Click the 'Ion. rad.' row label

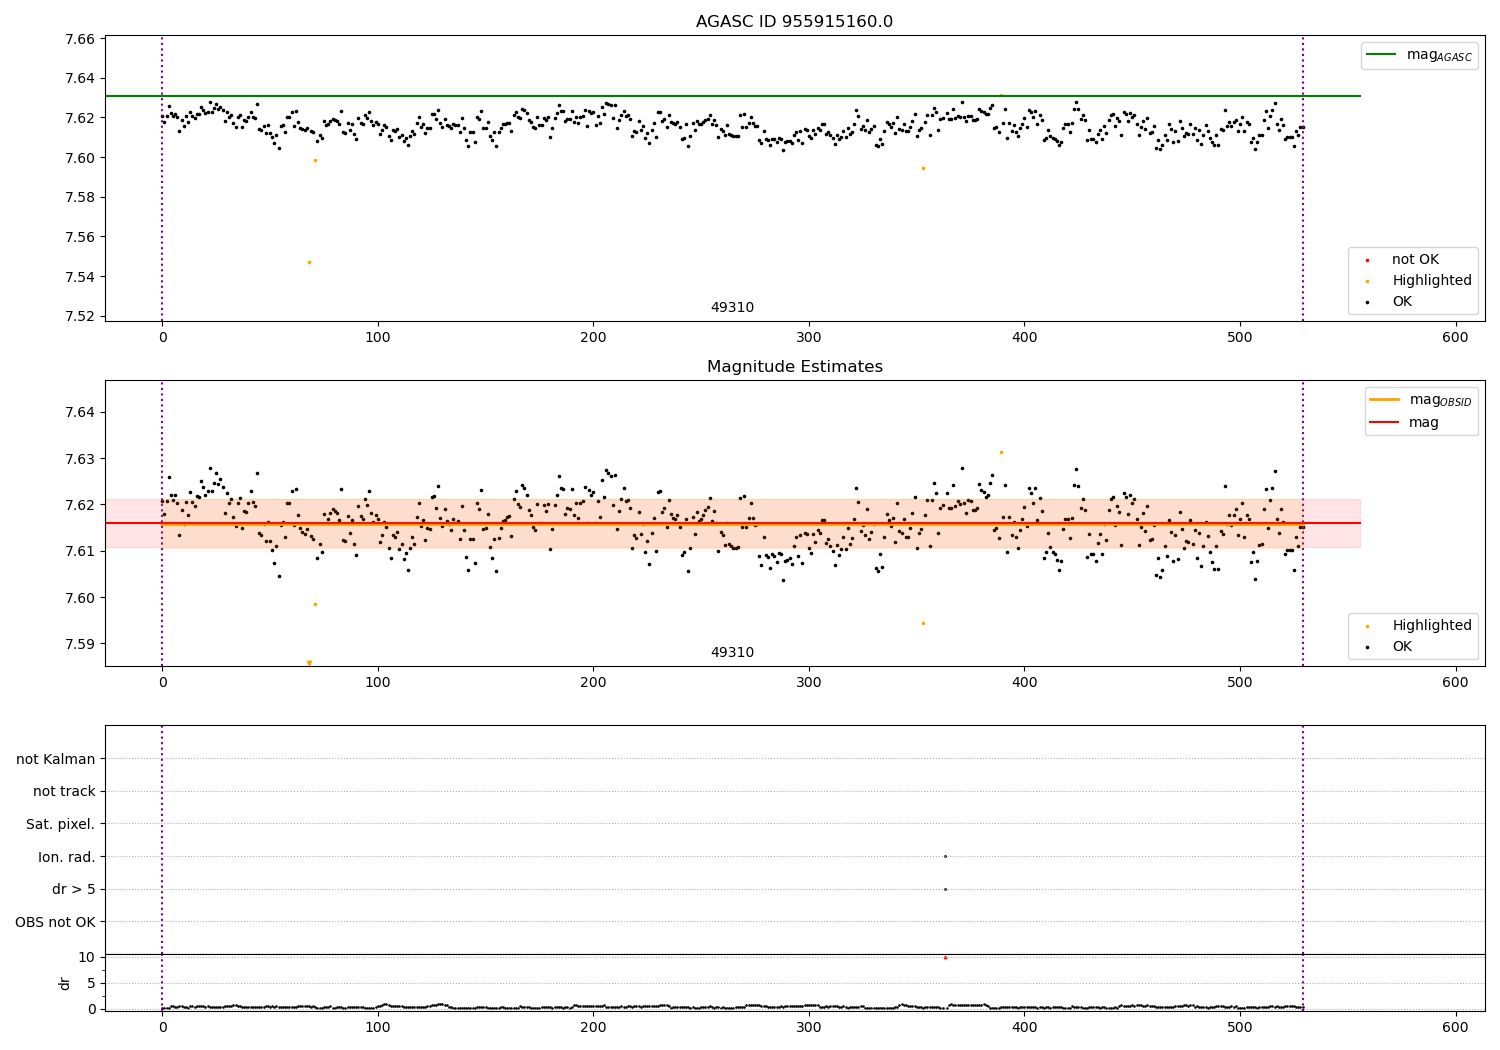[67, 857]
